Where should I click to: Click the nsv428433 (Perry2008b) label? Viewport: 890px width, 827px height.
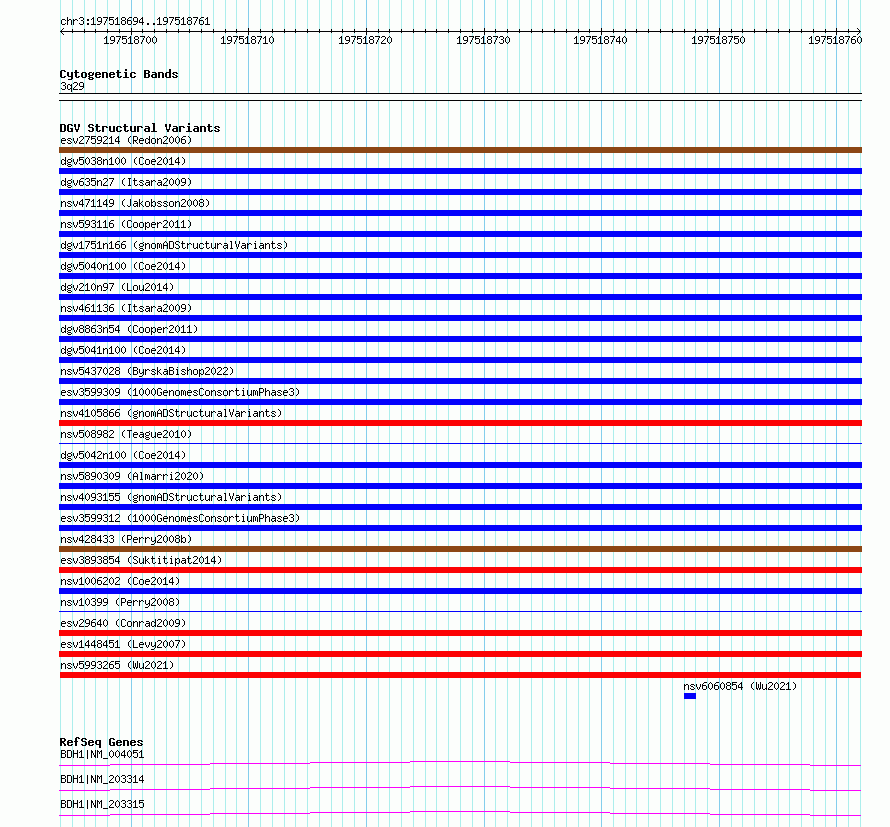click(126, 539)
